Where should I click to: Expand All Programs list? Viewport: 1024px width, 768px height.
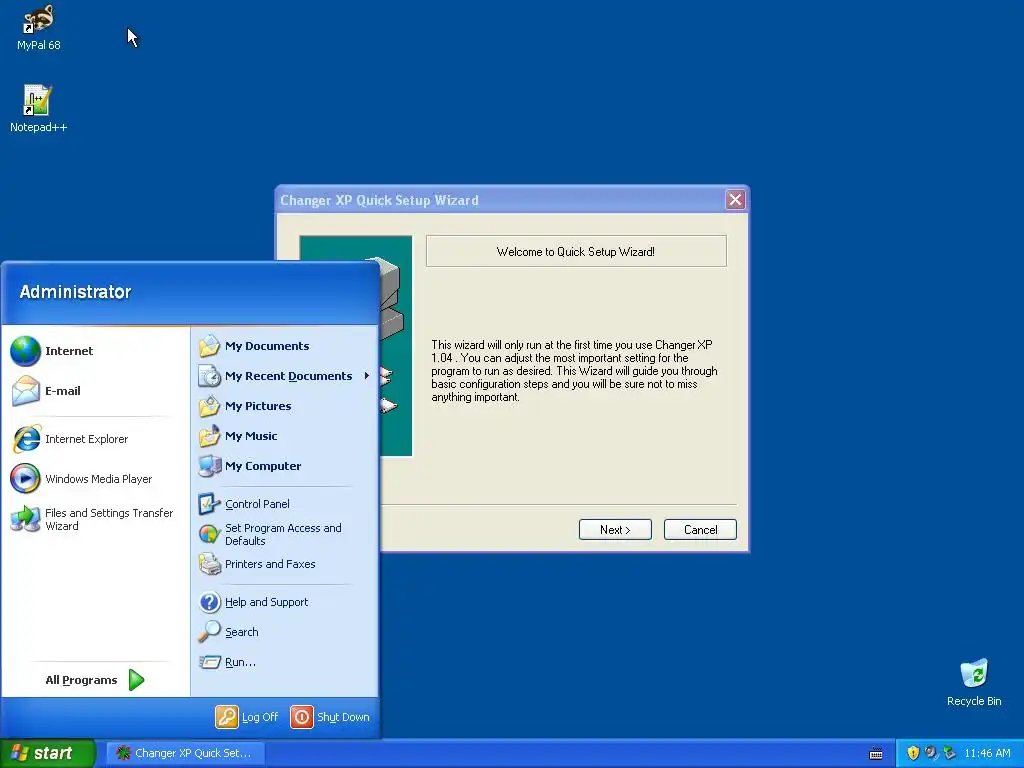click(x=95, y=680)
